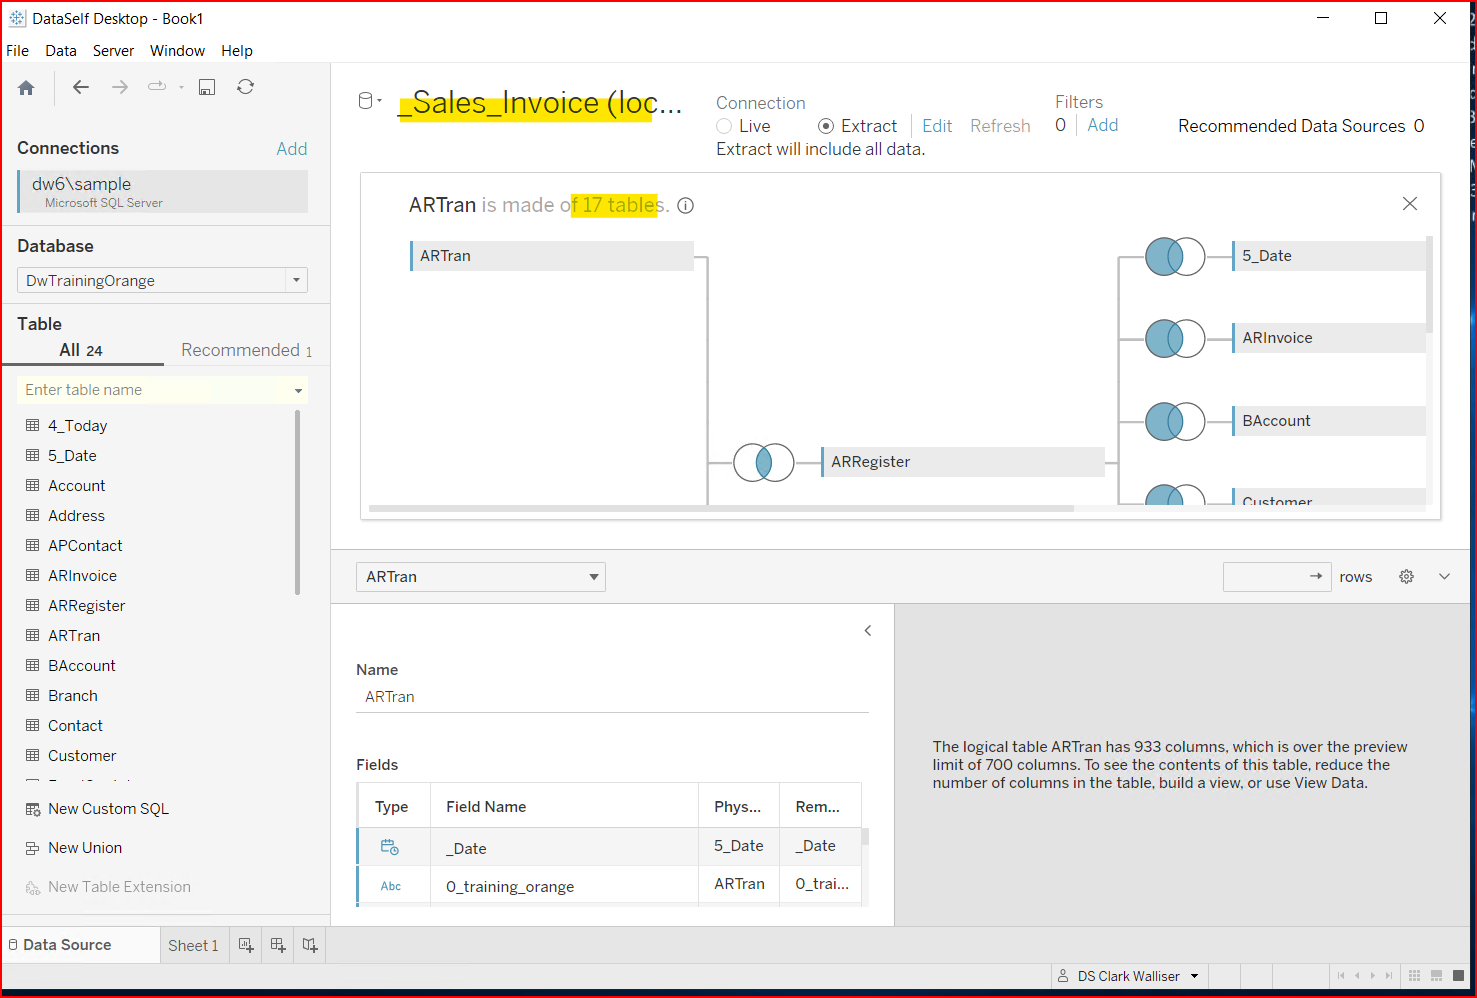Image resolution: width=1477 pixels, height=998 pixels.
Task: Open the ARTran table selector dropdown
Action: [x=592, y=576]
